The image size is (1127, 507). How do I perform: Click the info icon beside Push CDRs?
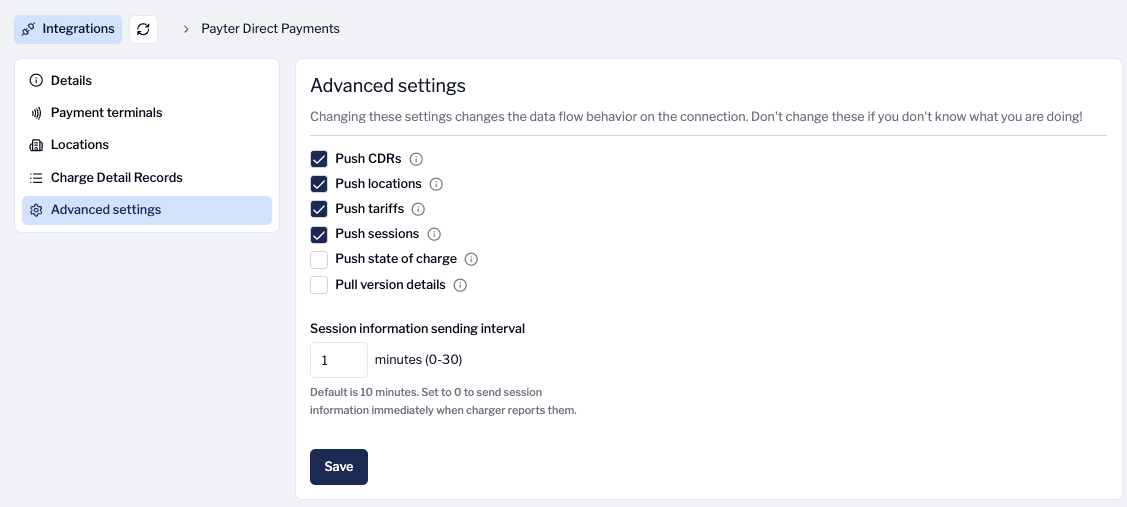(417, 159)
